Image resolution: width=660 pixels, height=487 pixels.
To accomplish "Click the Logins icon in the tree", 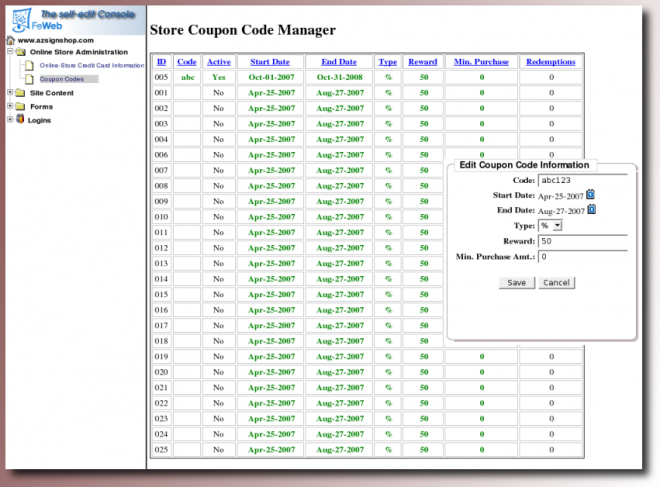I will [x=20, y=120].
